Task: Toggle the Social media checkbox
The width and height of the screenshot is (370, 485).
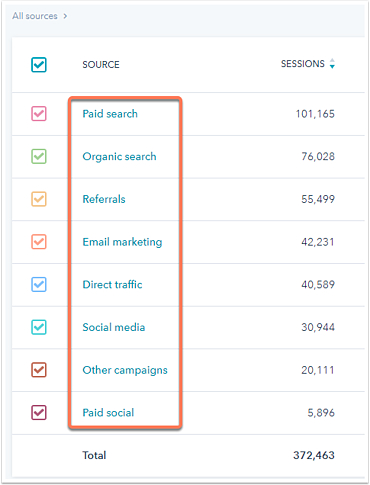Action: pos(39,327)
